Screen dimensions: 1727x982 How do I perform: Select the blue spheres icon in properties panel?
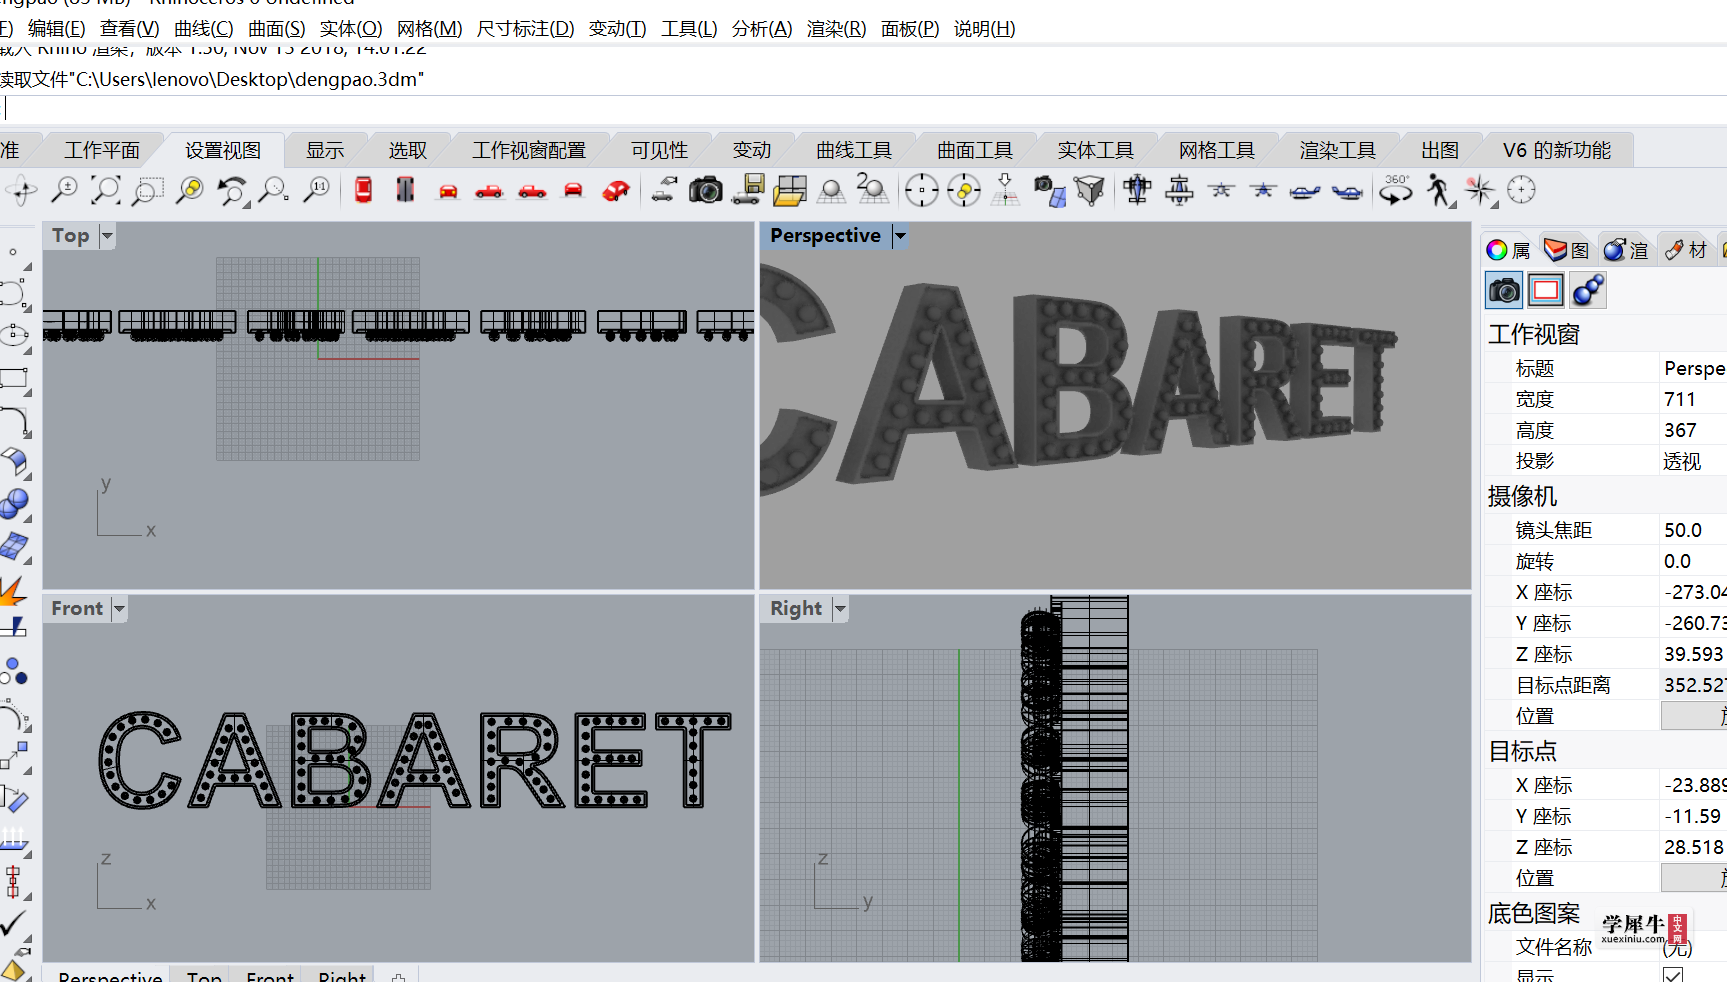coord(1588,291)
